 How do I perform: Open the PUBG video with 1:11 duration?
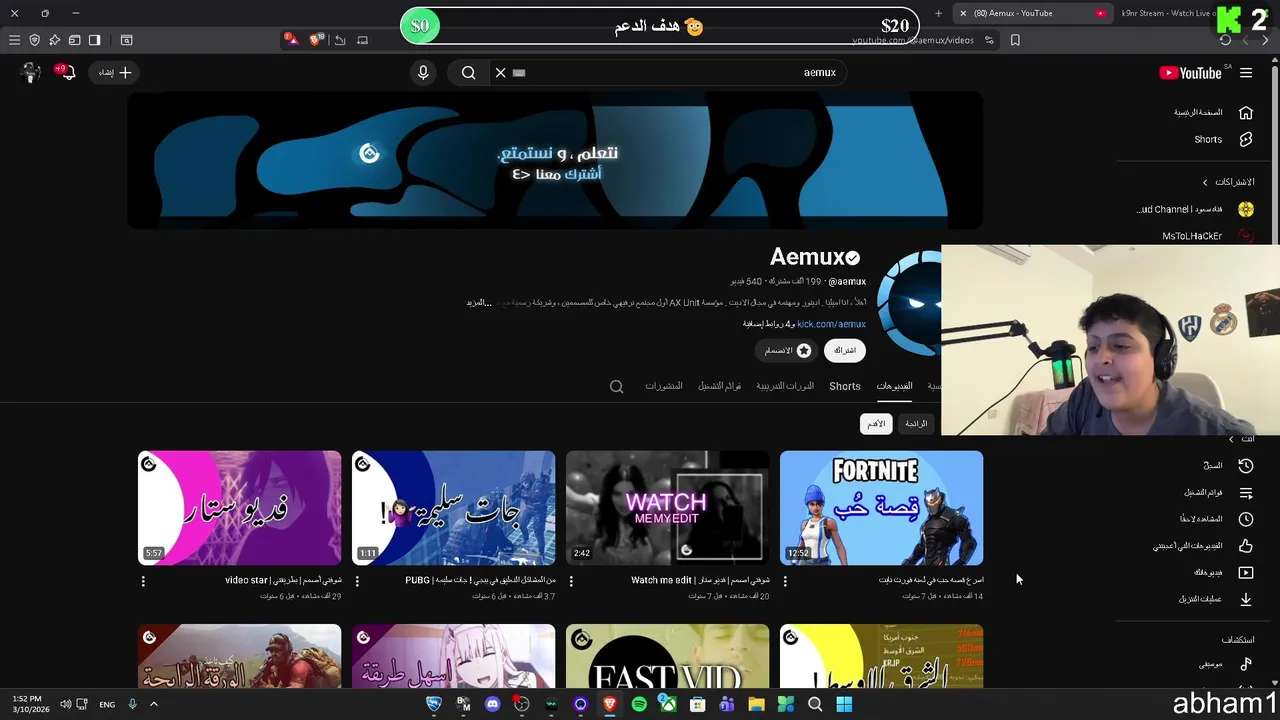coord(453,508)
